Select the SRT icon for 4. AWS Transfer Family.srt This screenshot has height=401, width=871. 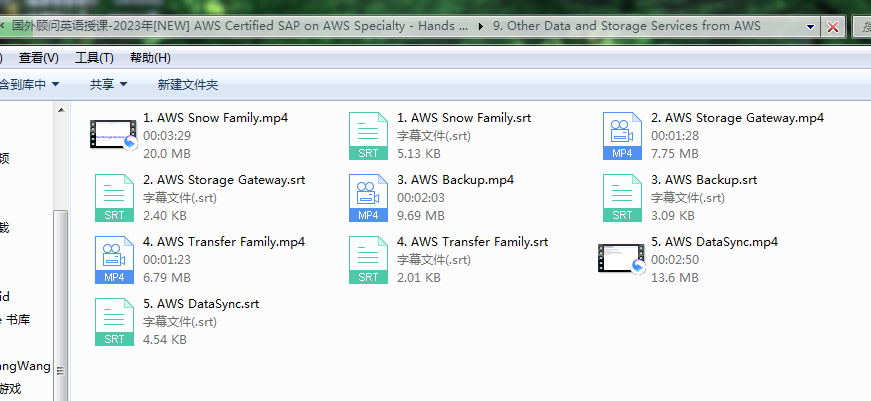368,260
